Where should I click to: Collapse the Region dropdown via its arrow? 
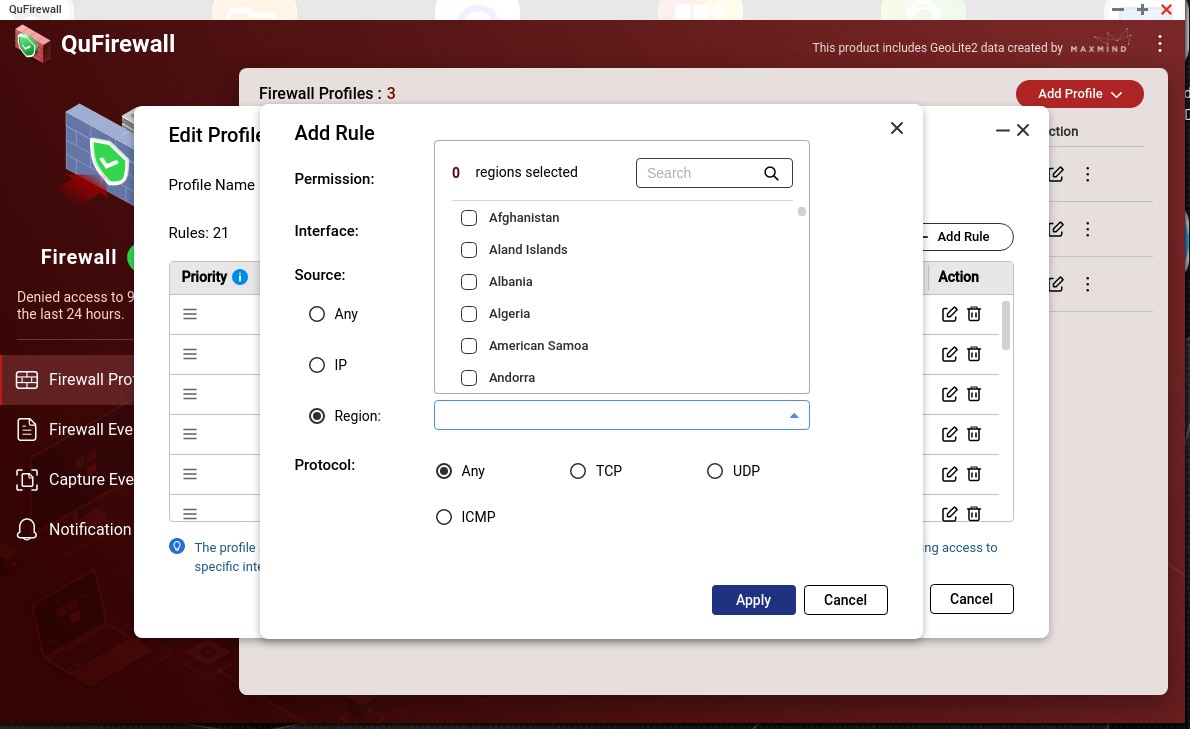[794, 416]
